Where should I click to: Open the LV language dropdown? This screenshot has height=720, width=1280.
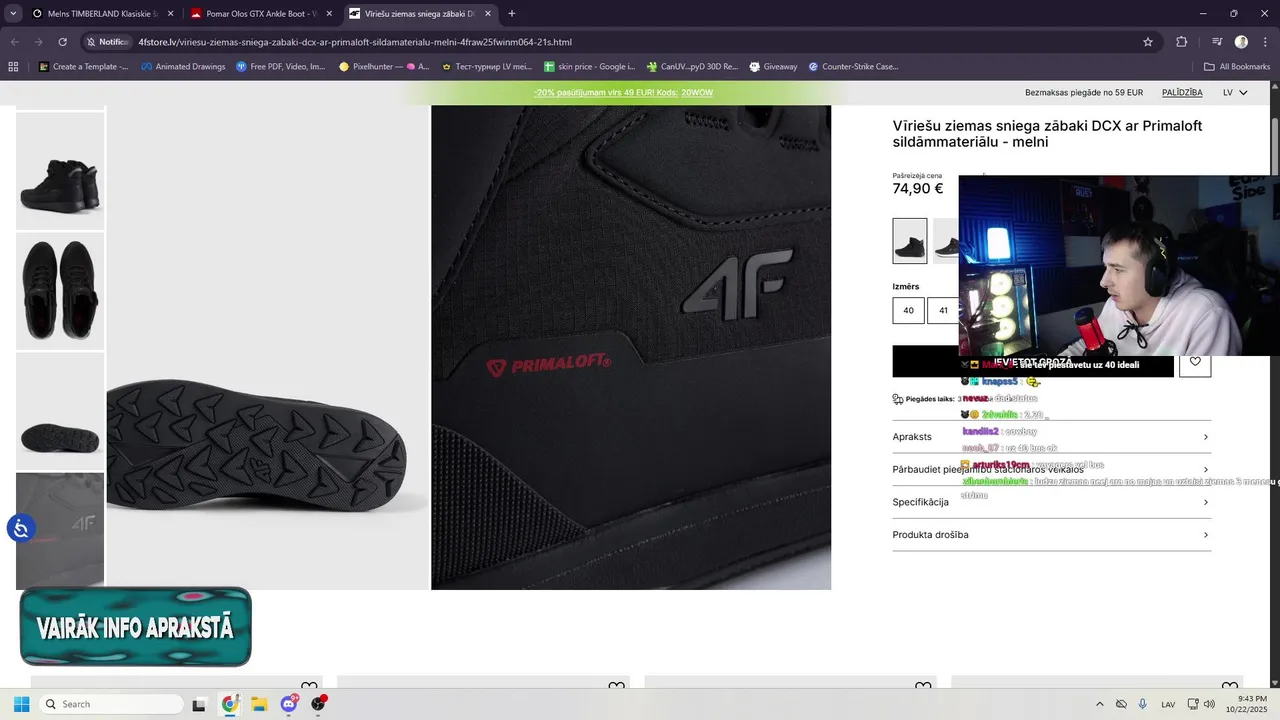(x=1235, y=92)
